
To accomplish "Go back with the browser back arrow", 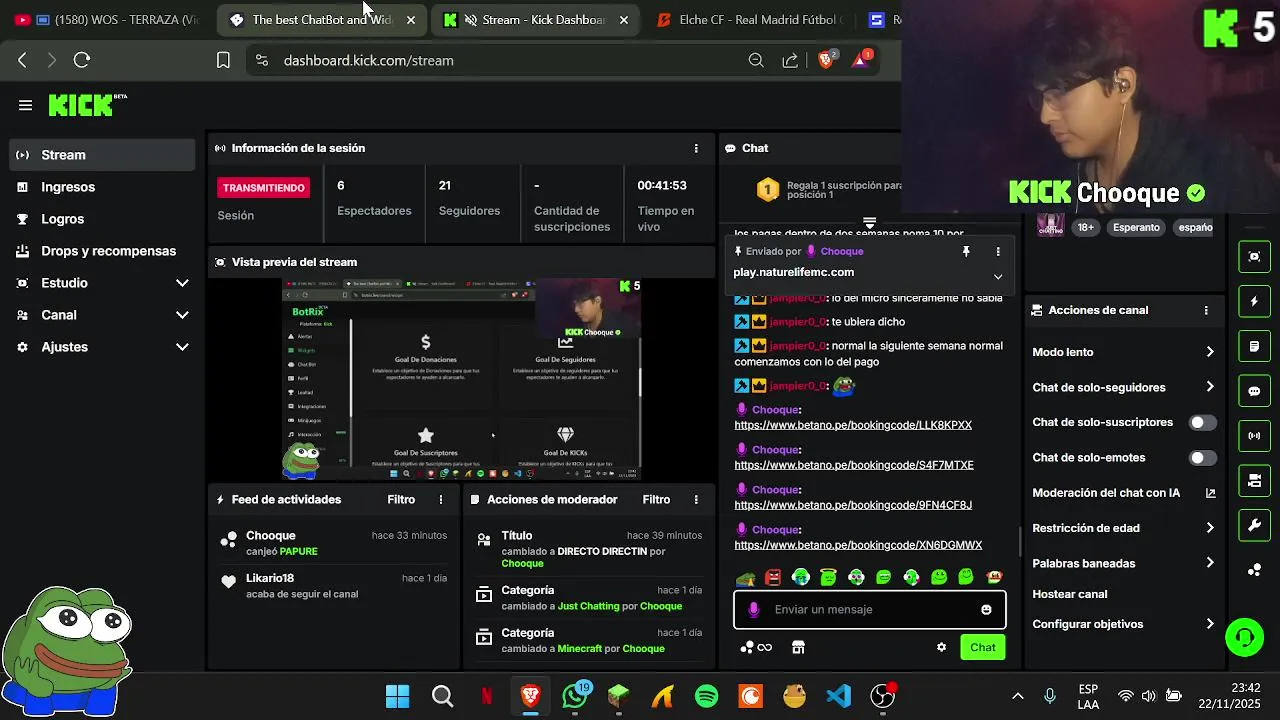I will [x=22, y=60].
